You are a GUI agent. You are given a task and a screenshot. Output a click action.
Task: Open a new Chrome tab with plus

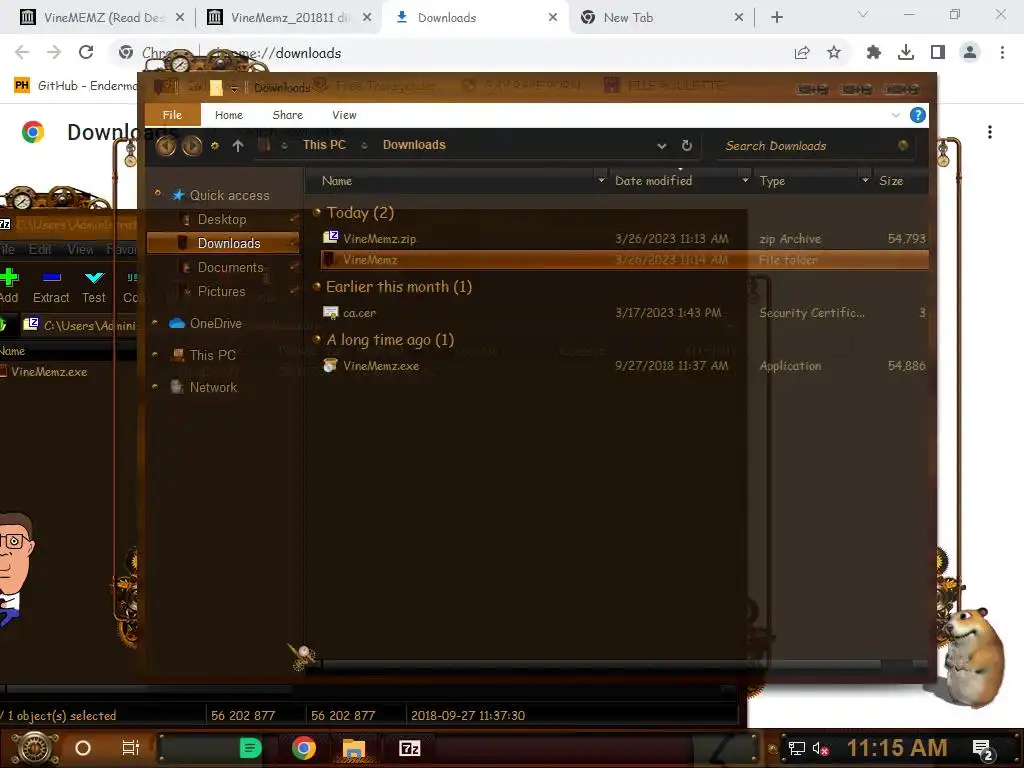pos(776,18)
